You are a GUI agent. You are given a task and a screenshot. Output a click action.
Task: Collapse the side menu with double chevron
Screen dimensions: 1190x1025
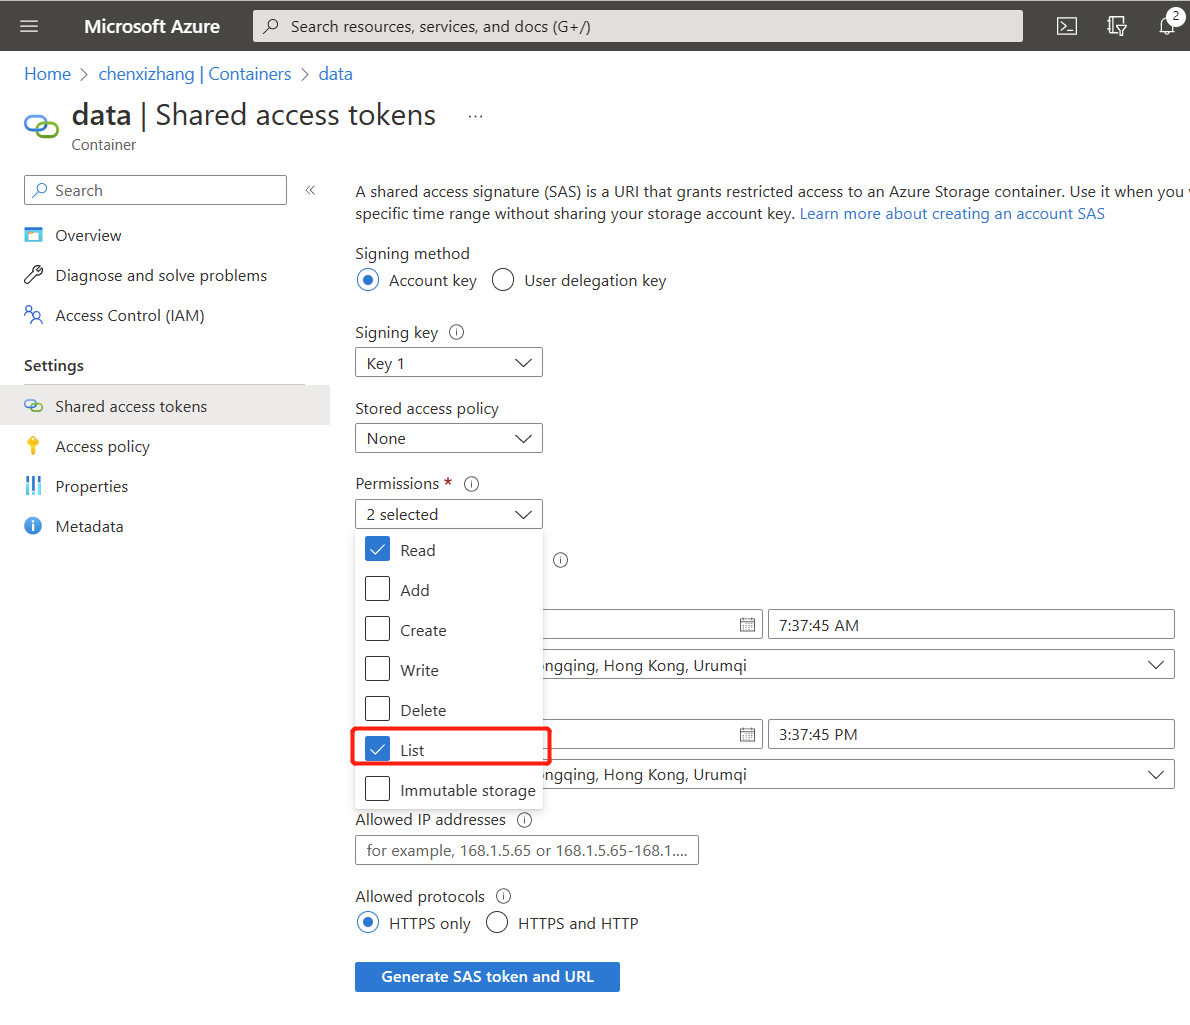point(310,190)
